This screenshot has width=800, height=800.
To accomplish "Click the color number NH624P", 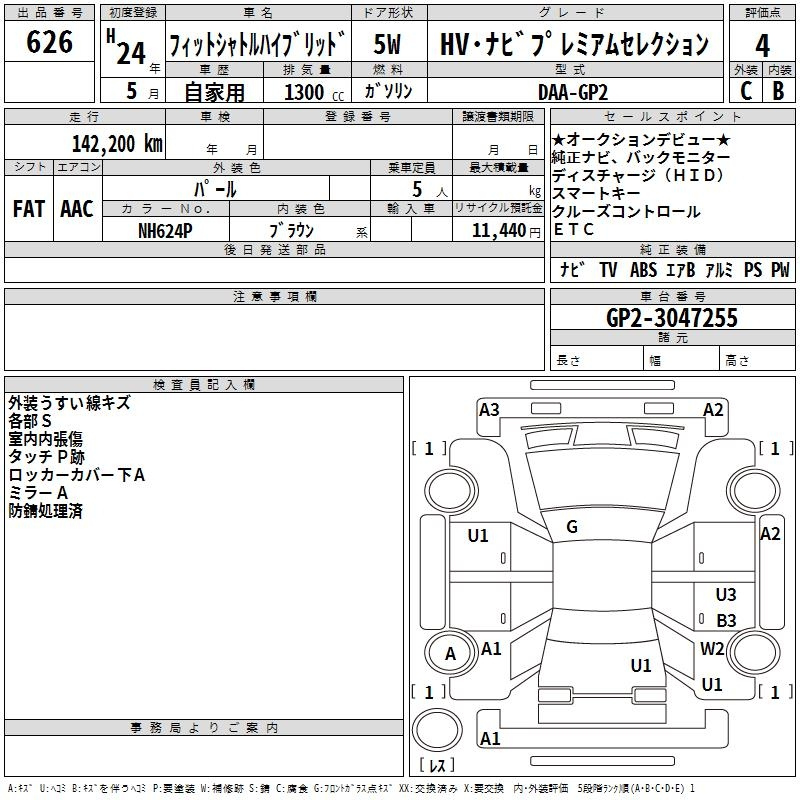I will (x=165, y=231).
